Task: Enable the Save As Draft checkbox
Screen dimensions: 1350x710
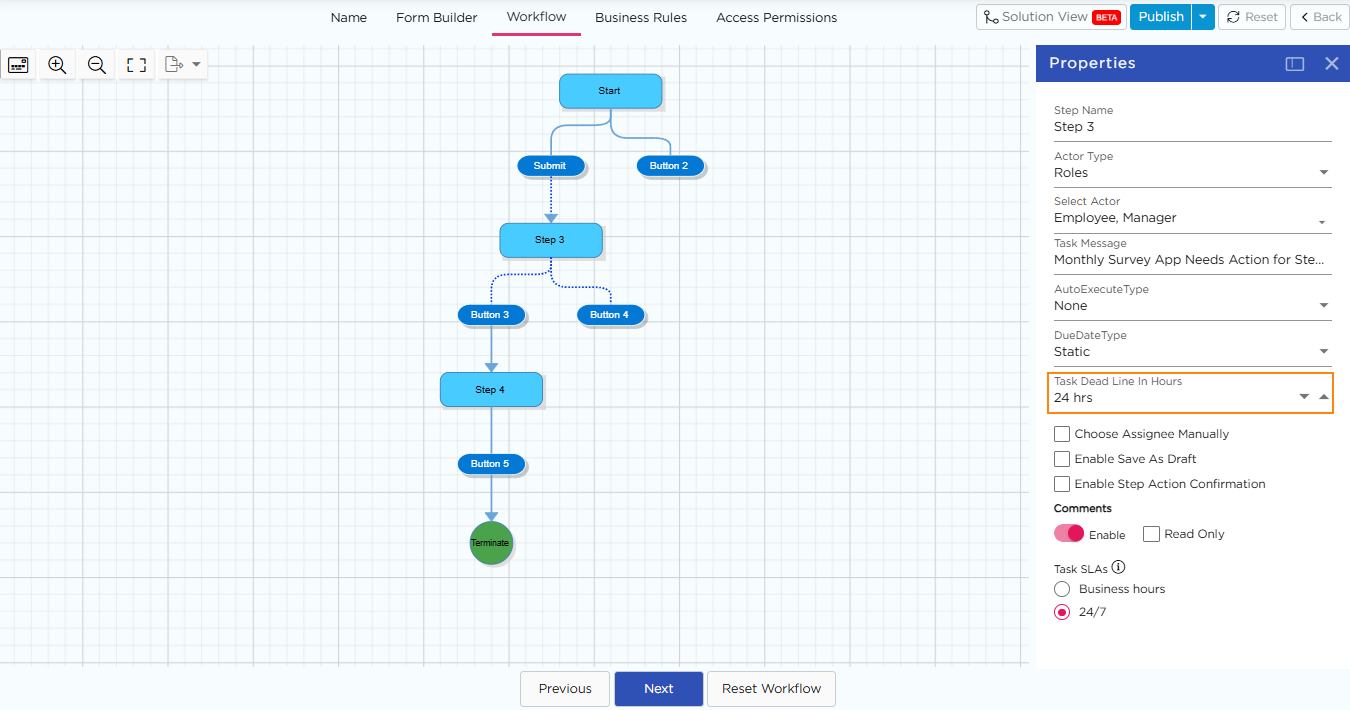Action: tap(1062, 459)
